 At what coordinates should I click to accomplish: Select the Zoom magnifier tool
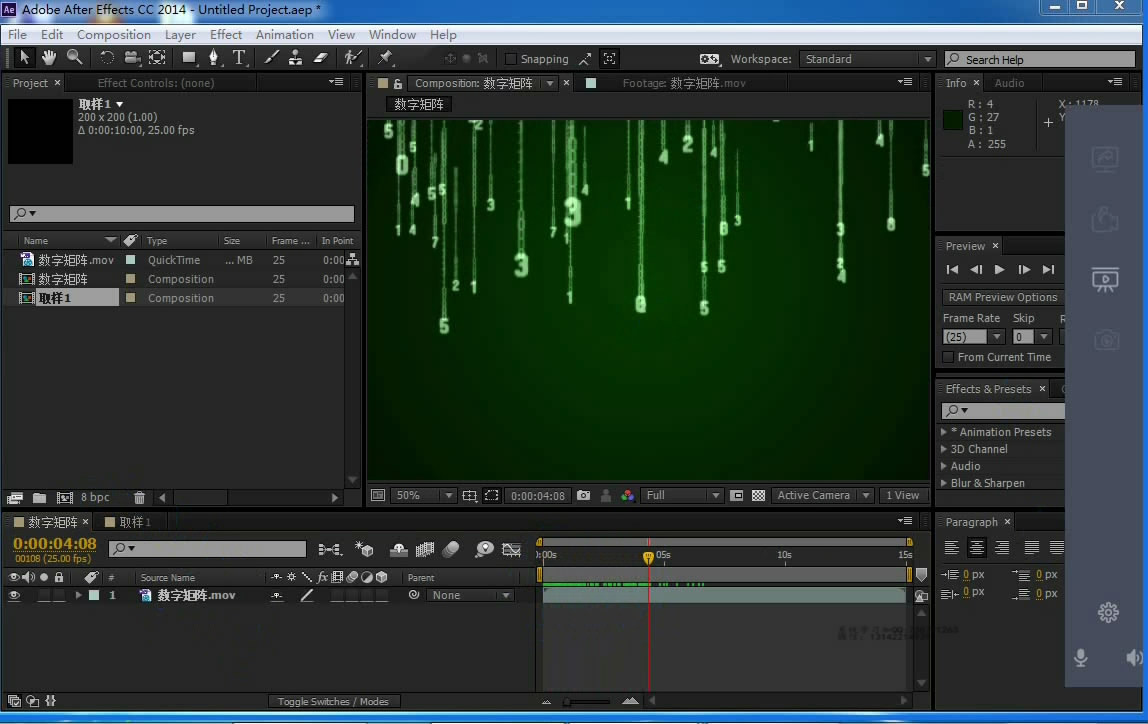74,58
